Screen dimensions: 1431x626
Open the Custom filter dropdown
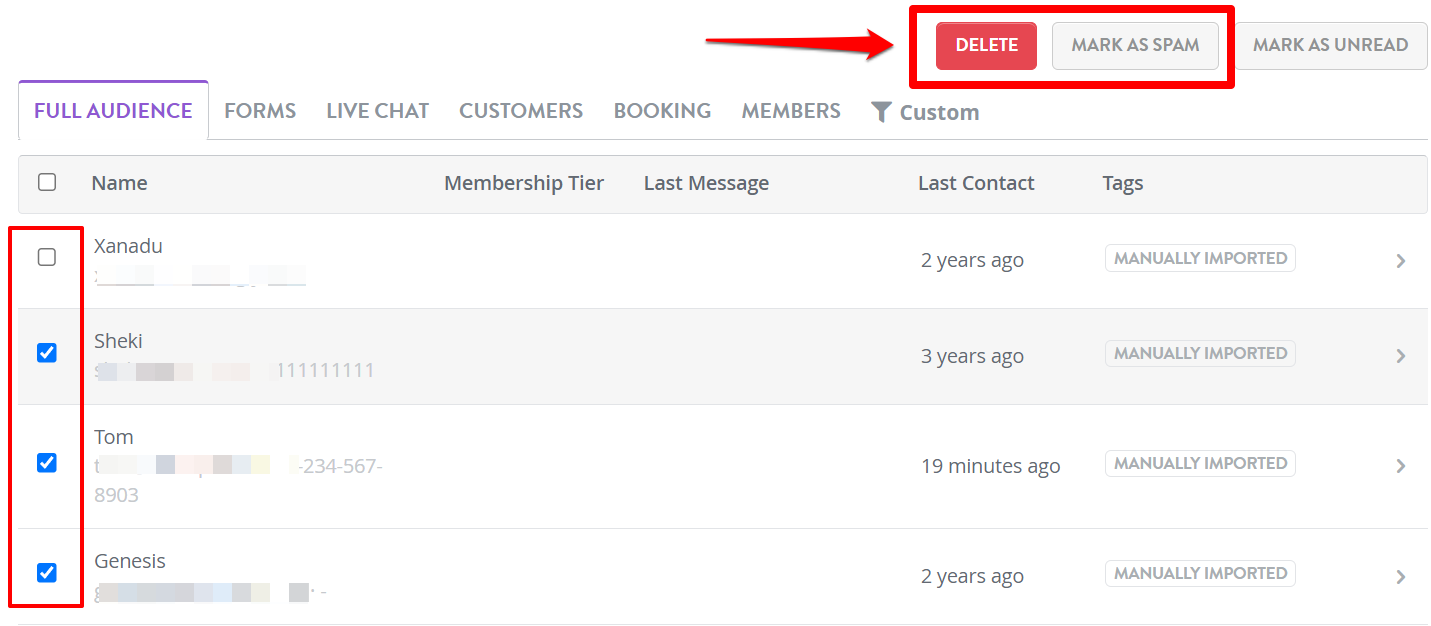coord(925,112)
